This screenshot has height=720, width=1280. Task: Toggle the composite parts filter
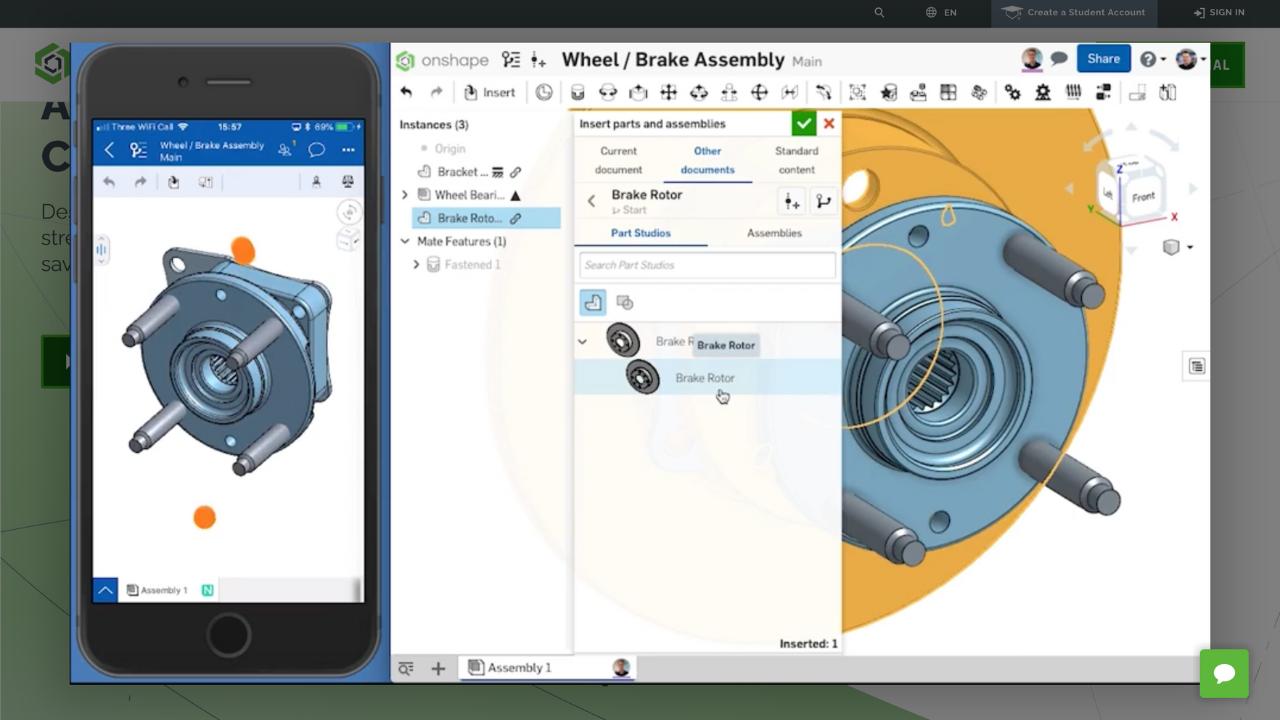[x=625, y=302]
